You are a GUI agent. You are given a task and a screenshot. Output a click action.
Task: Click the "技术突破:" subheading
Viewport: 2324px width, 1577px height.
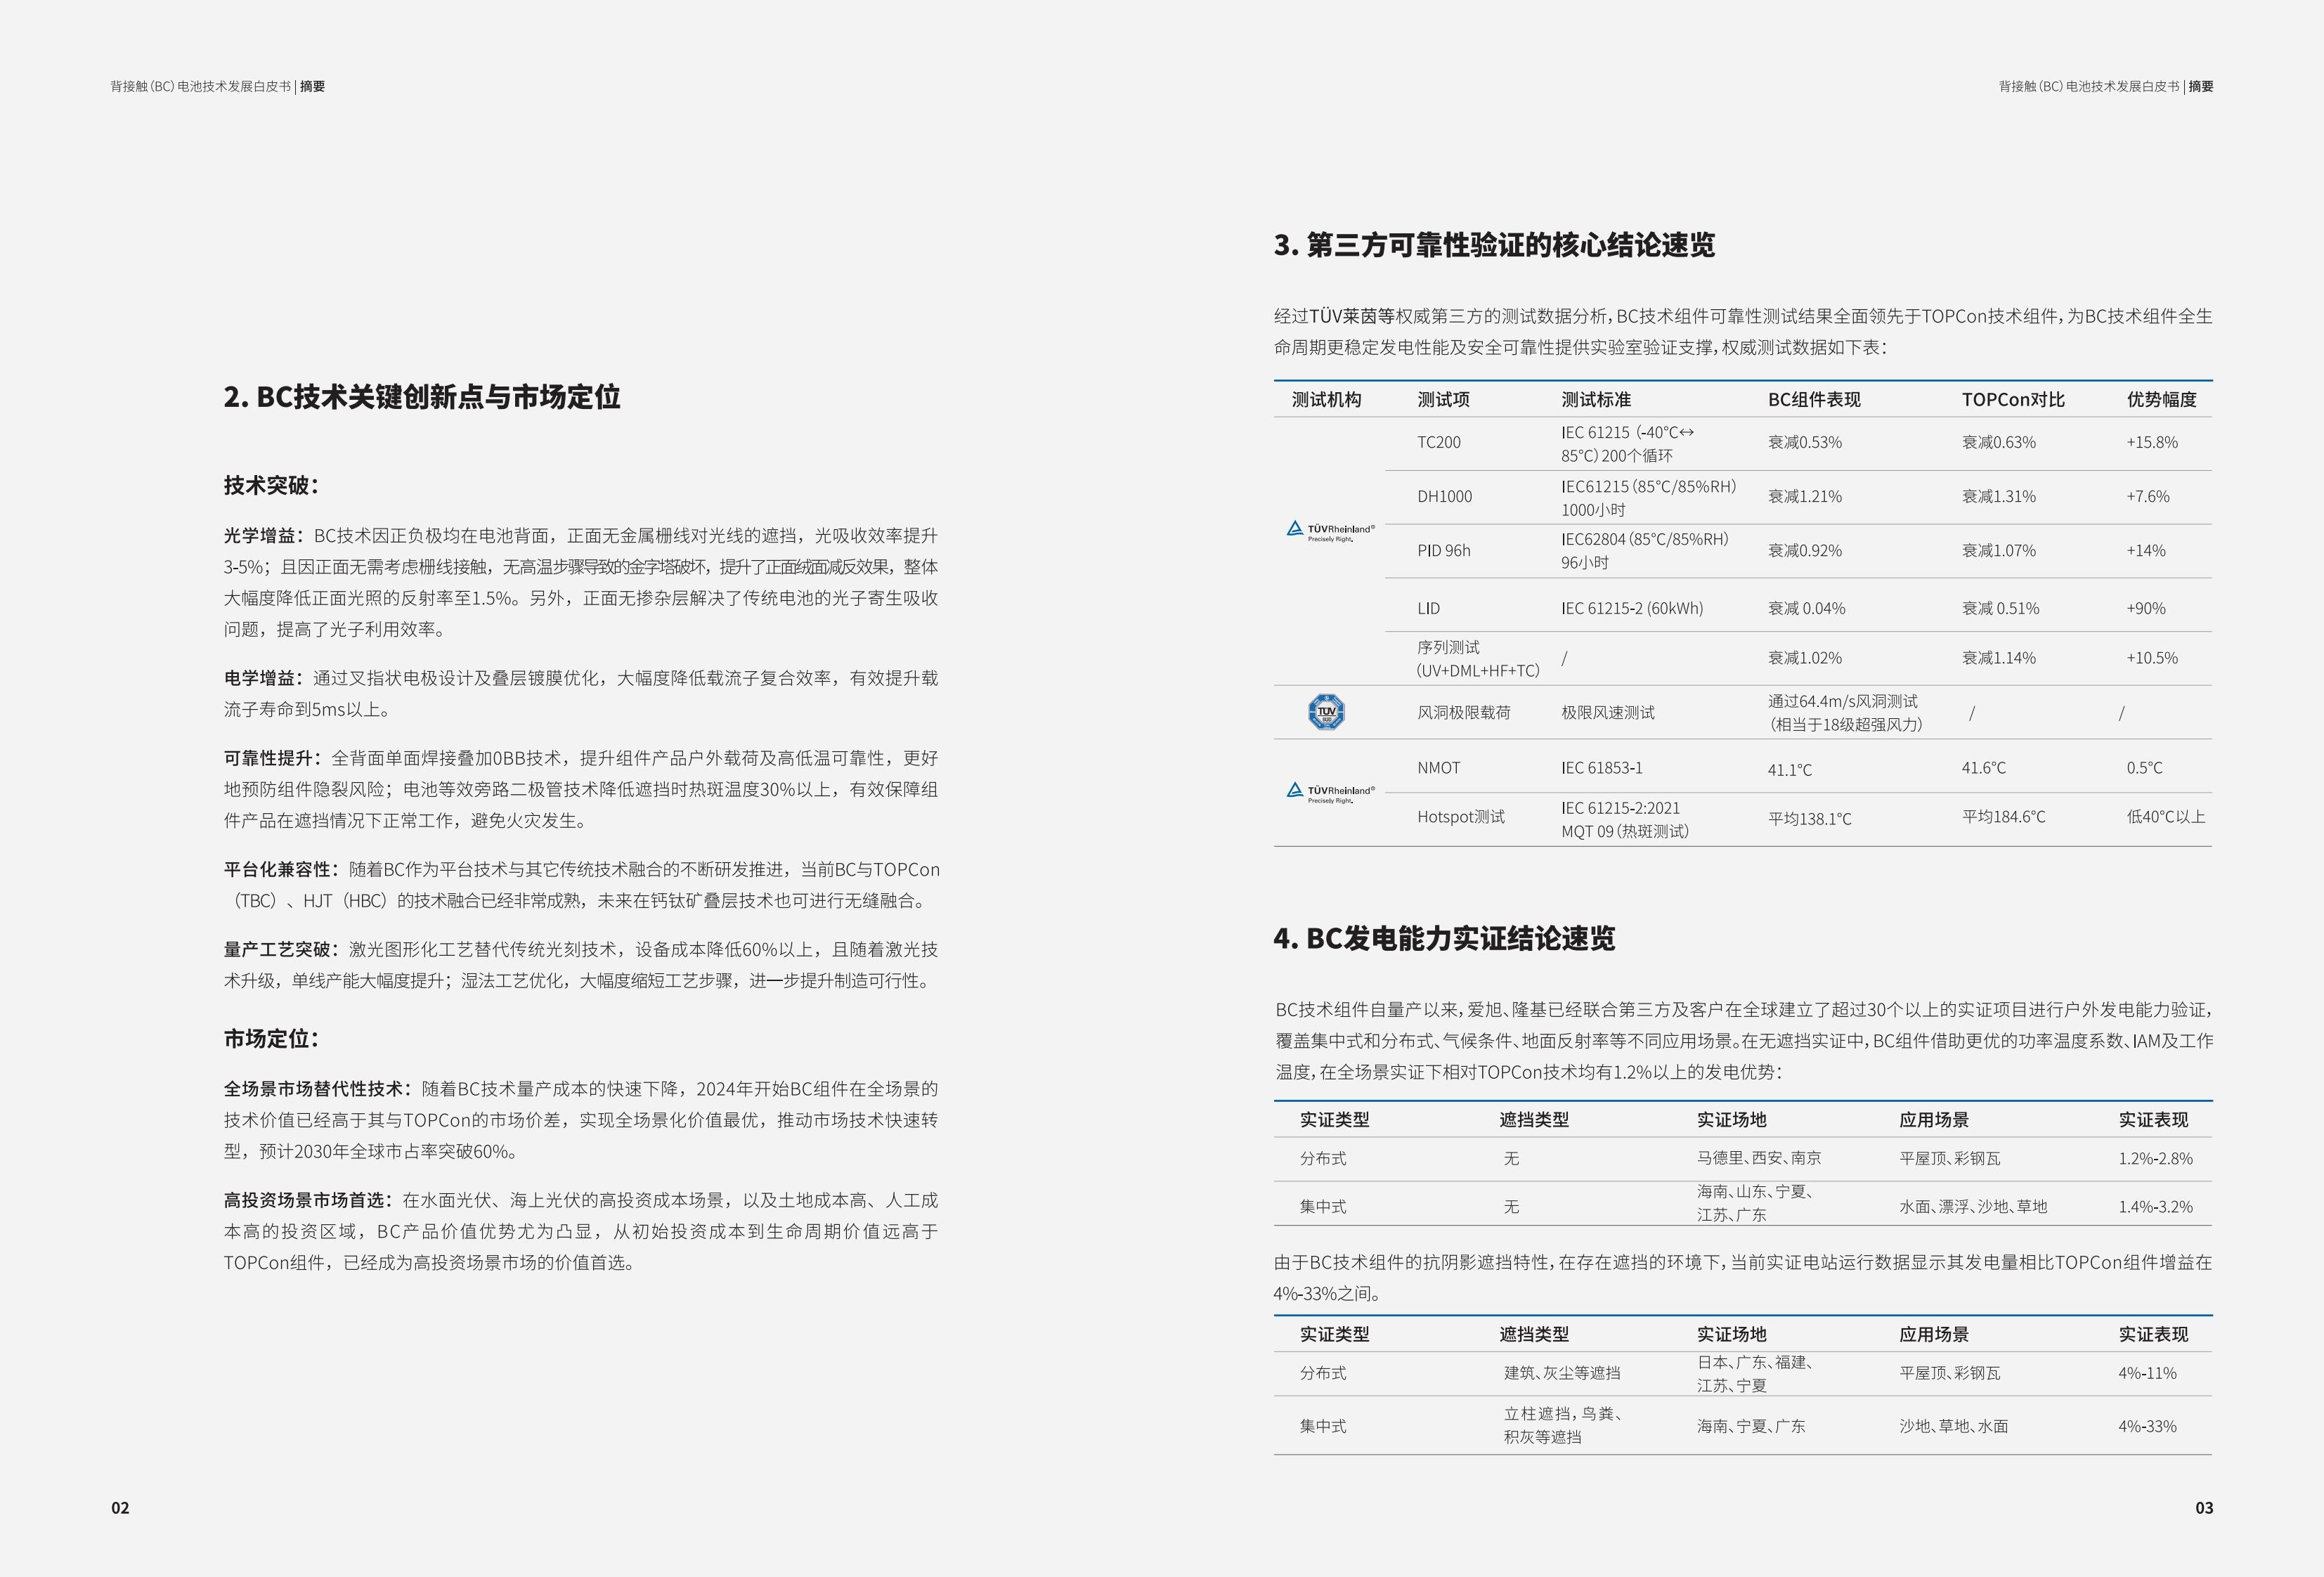click(271, 485)
